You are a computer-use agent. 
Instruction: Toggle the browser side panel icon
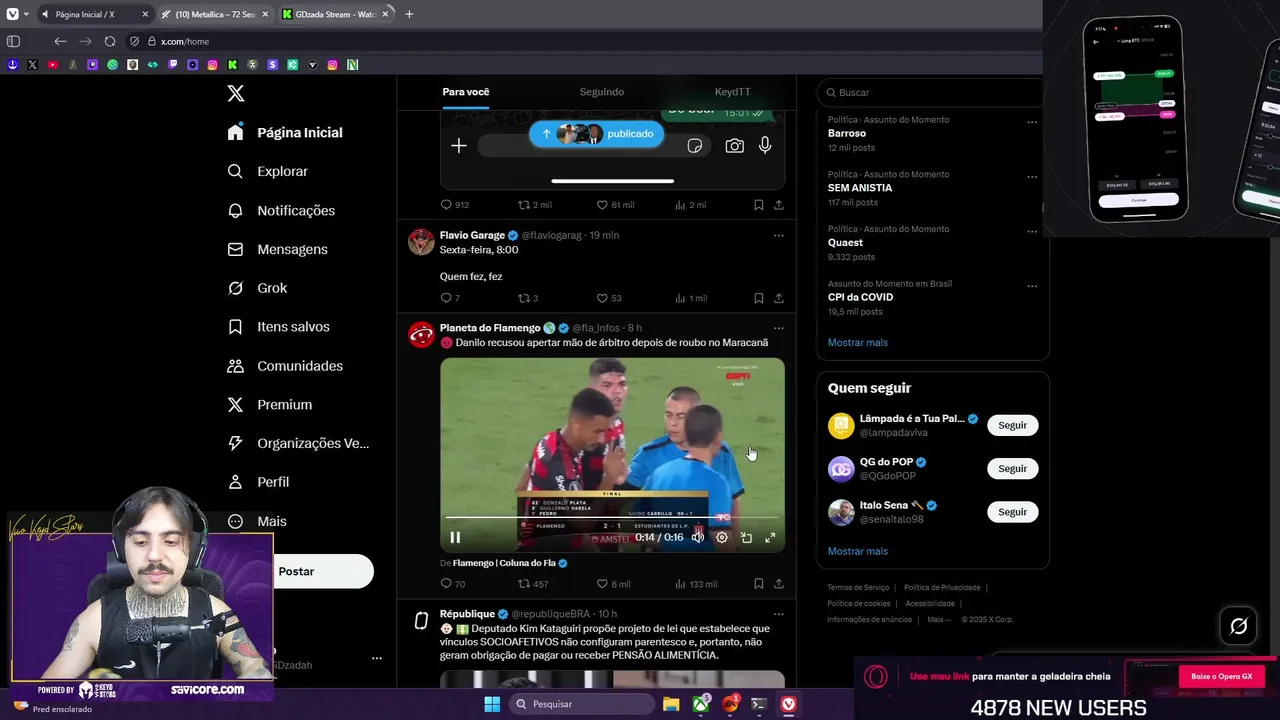[13, 41]
